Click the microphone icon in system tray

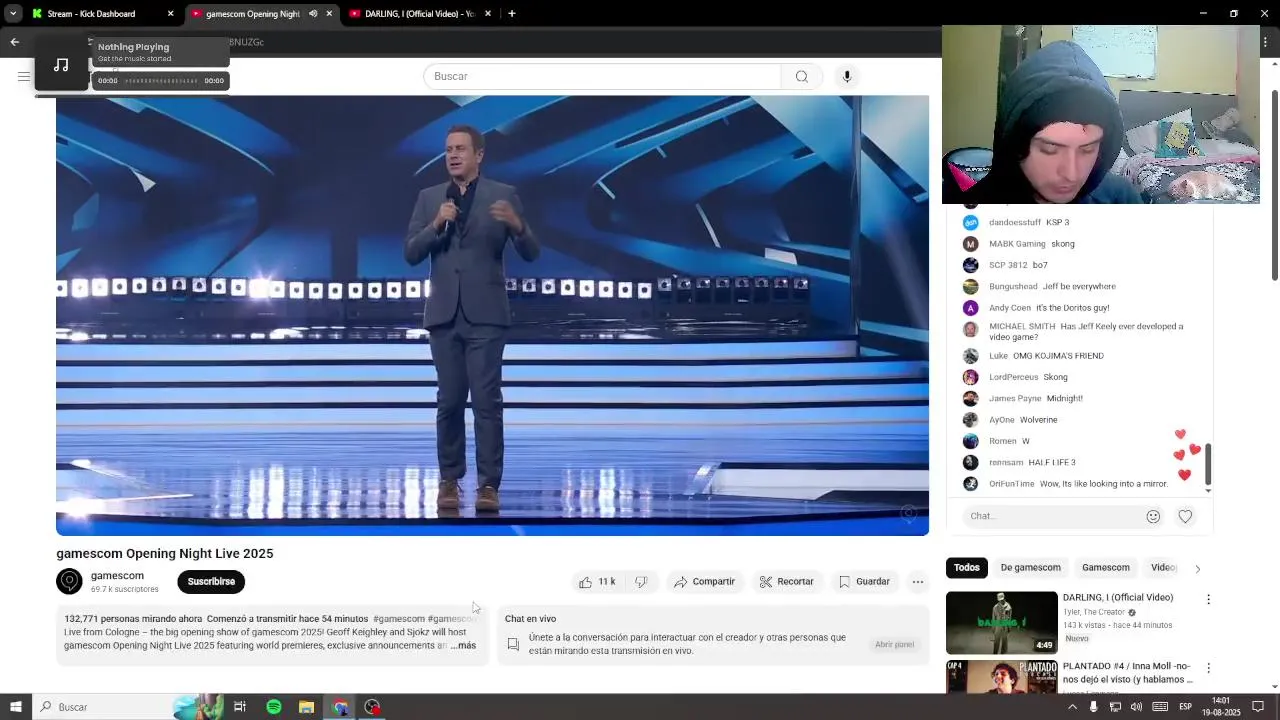point(1093,707)
